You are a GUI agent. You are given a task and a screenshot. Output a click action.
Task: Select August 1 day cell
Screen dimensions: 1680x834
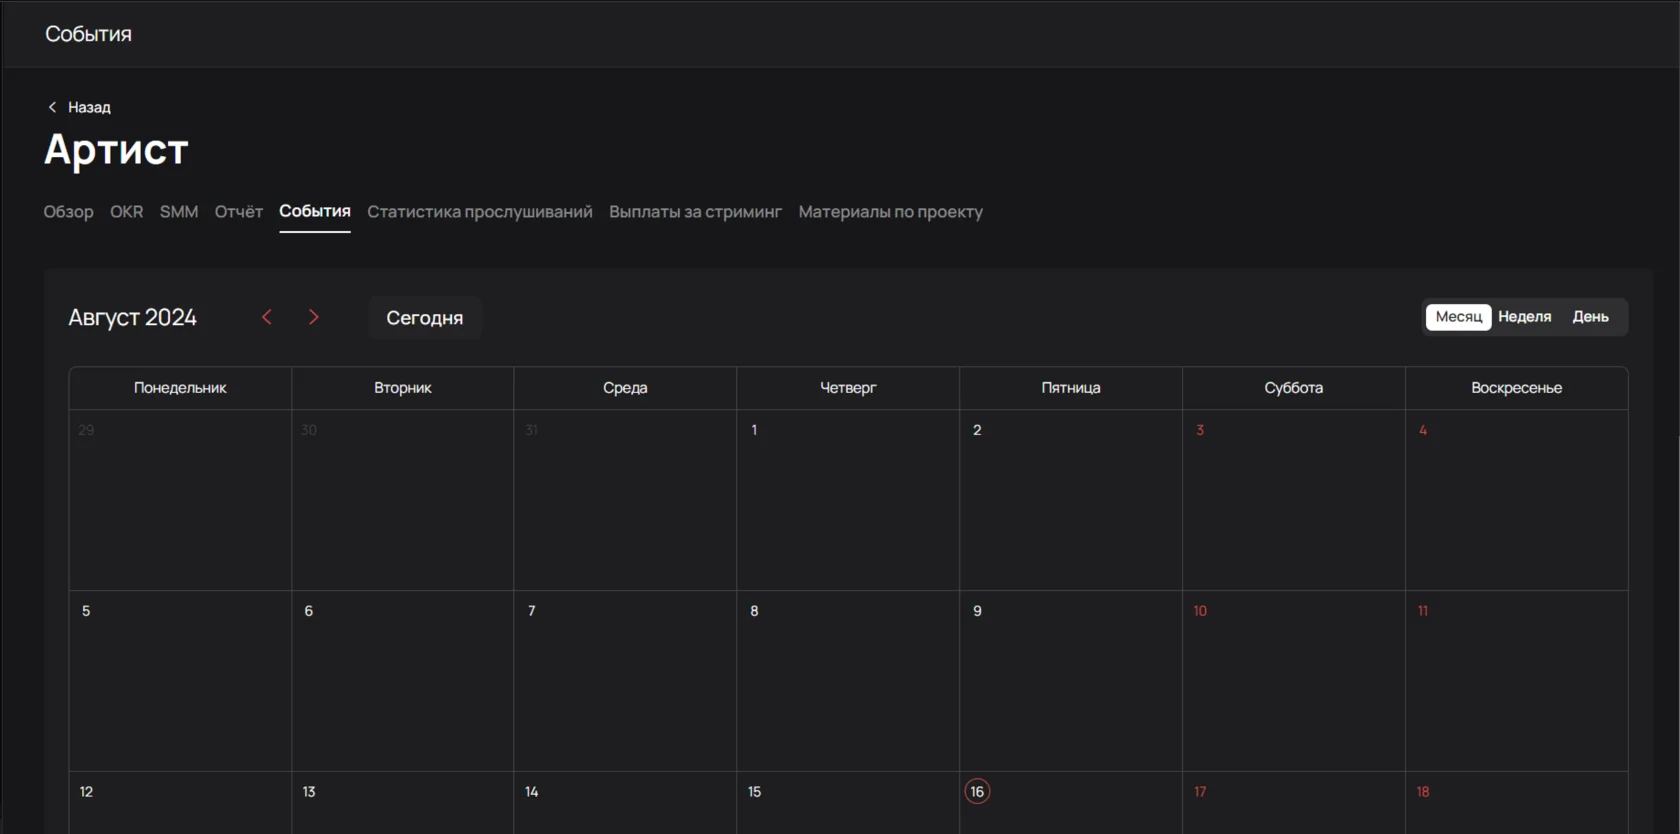click(x=847, y=499)
